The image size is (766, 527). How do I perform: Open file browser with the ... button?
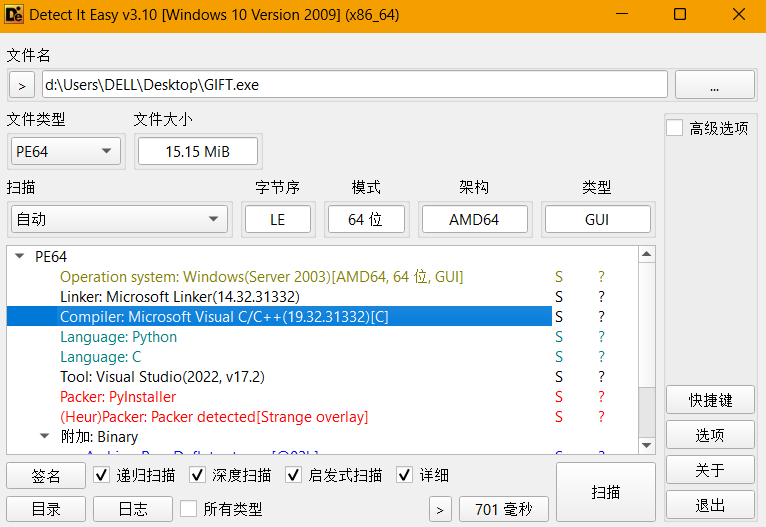(x=714, y=85)
